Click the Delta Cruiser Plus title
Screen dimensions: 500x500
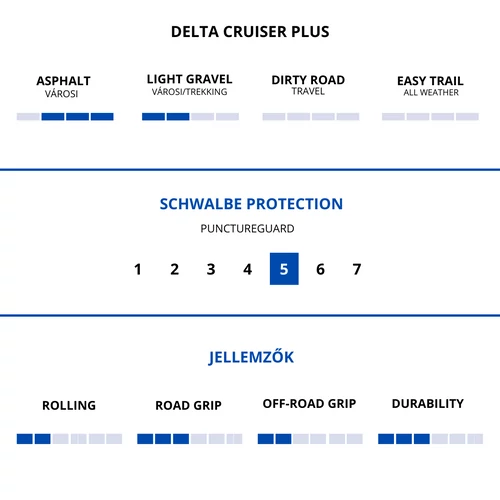point(250,32)
